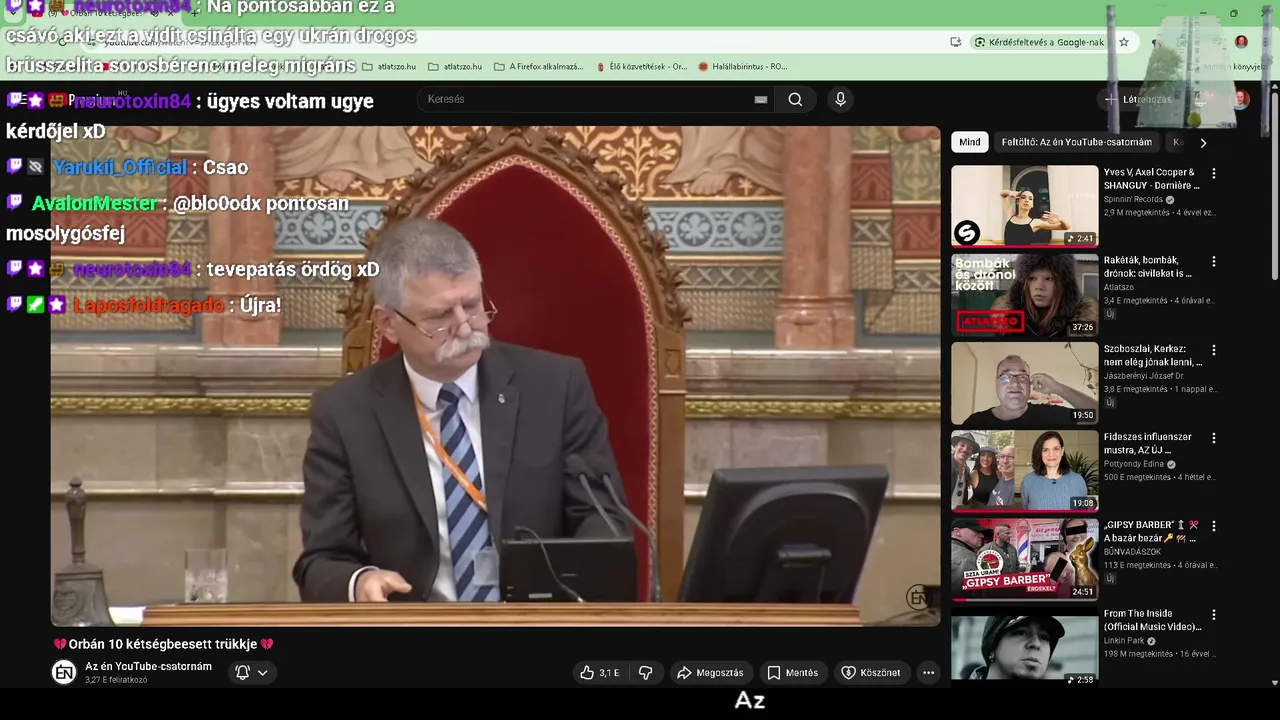Open Linkin Park From The Inside thumbnail
This screenshot has width=1280, height=720.
tap(1024, 648)
